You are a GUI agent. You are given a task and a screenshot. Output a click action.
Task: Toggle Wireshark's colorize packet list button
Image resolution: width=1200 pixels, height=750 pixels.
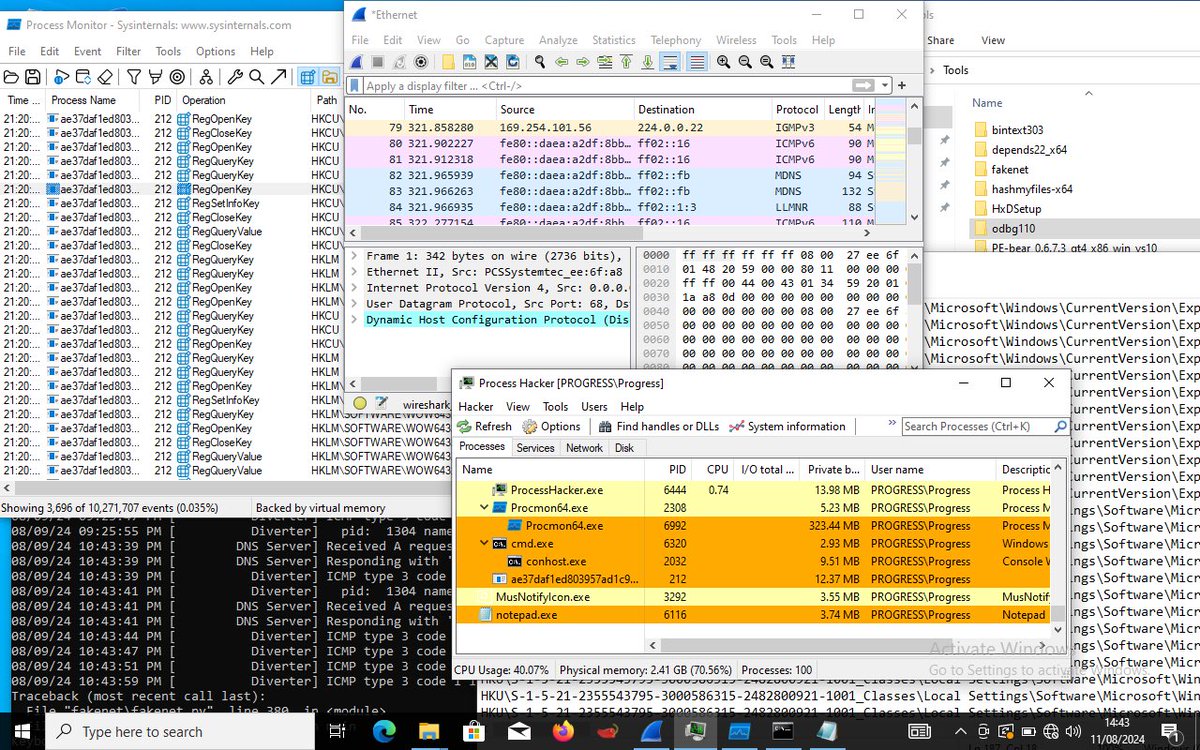[697, 62]
